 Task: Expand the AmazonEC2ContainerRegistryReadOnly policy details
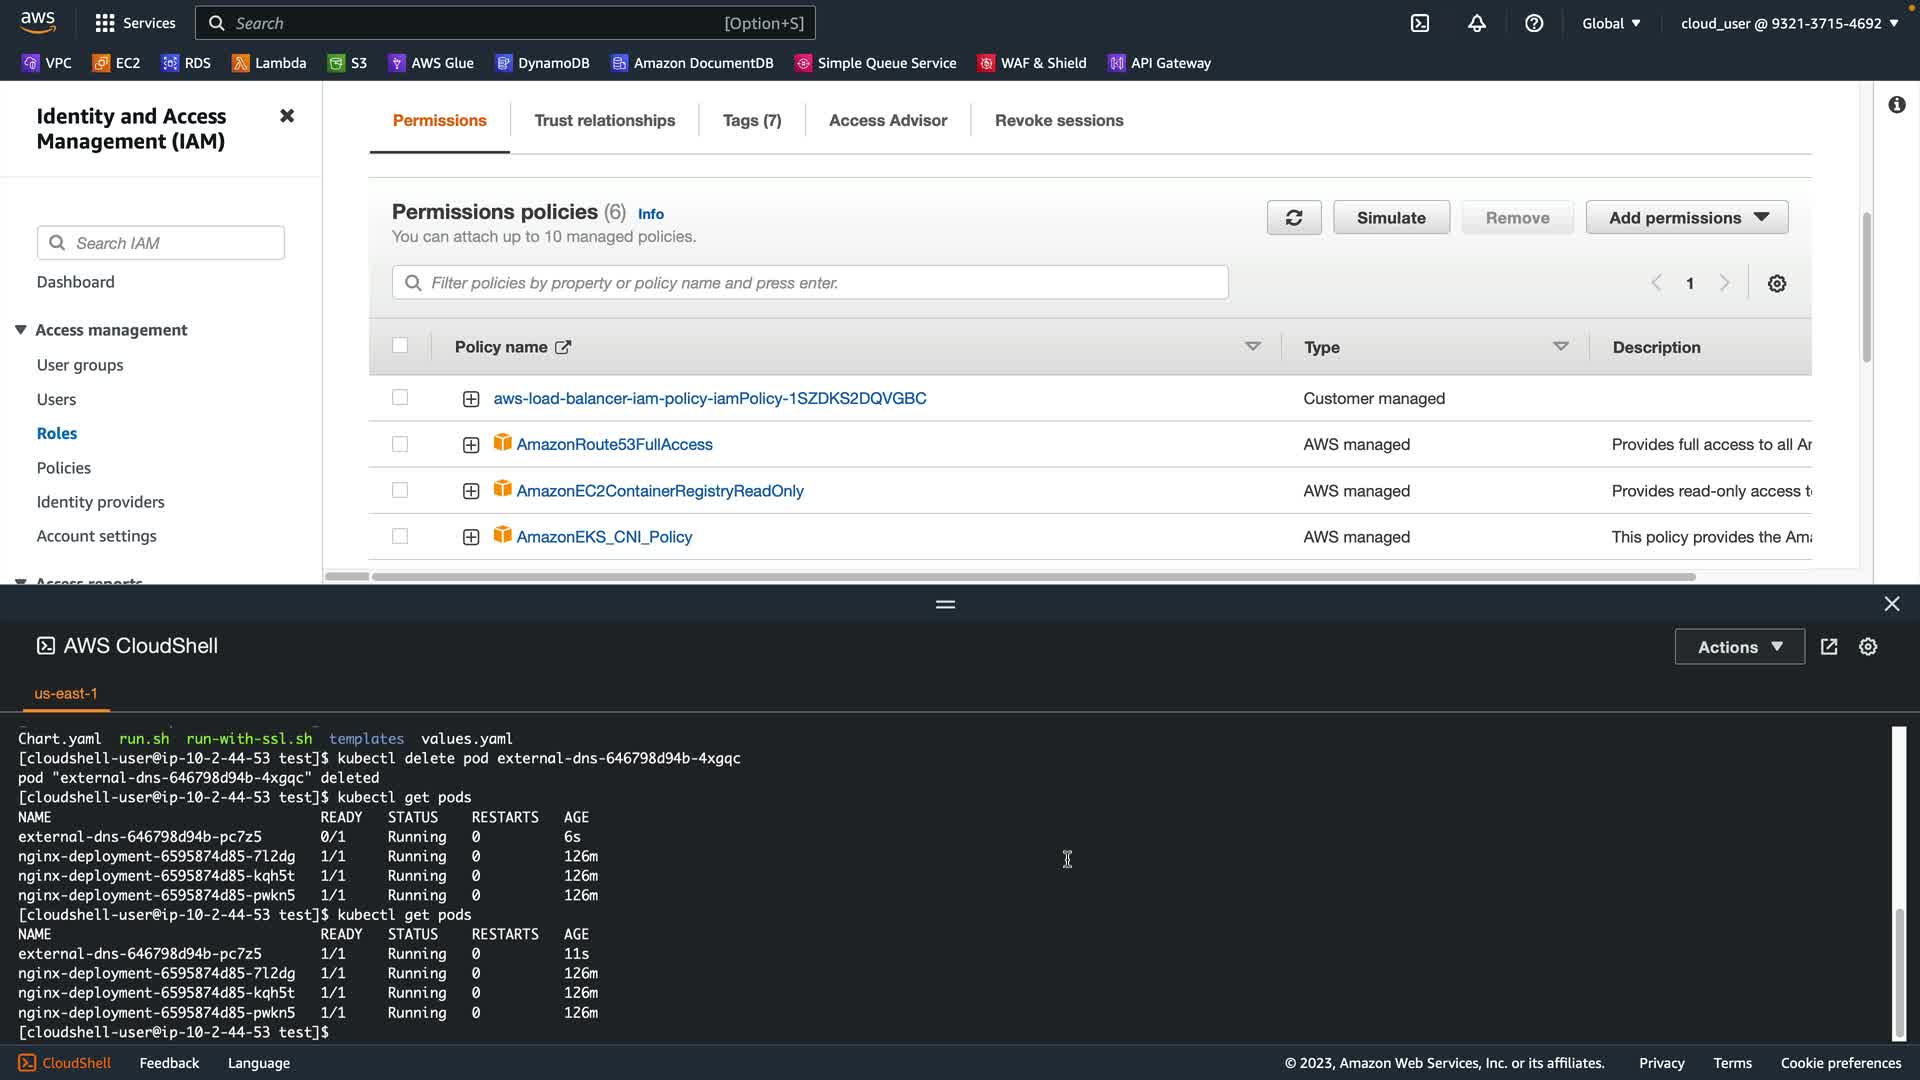(x=471, y=491)
